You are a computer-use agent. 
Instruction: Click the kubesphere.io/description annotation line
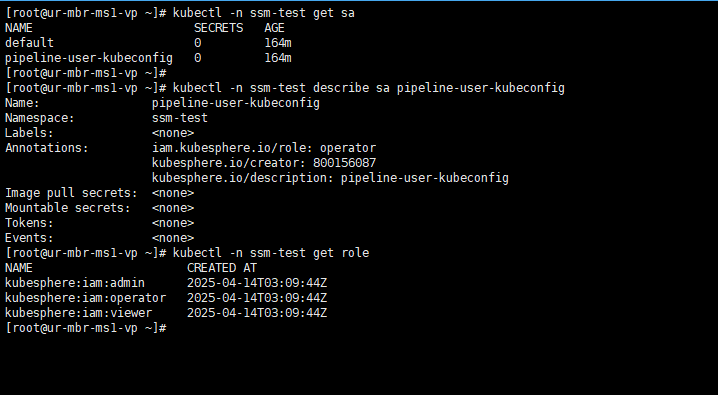pyautogui.click(x=330, y=178)
